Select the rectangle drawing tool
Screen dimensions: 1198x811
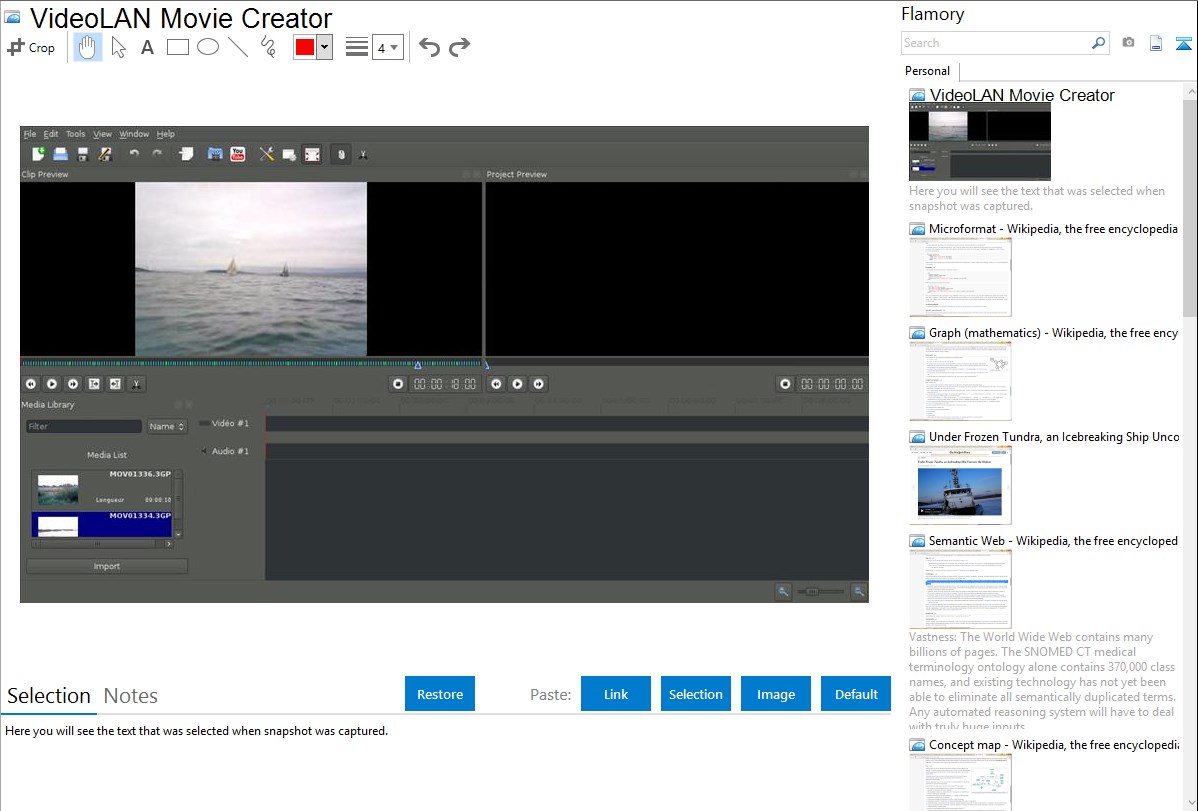pyautogui.click(x=177, y=47)
